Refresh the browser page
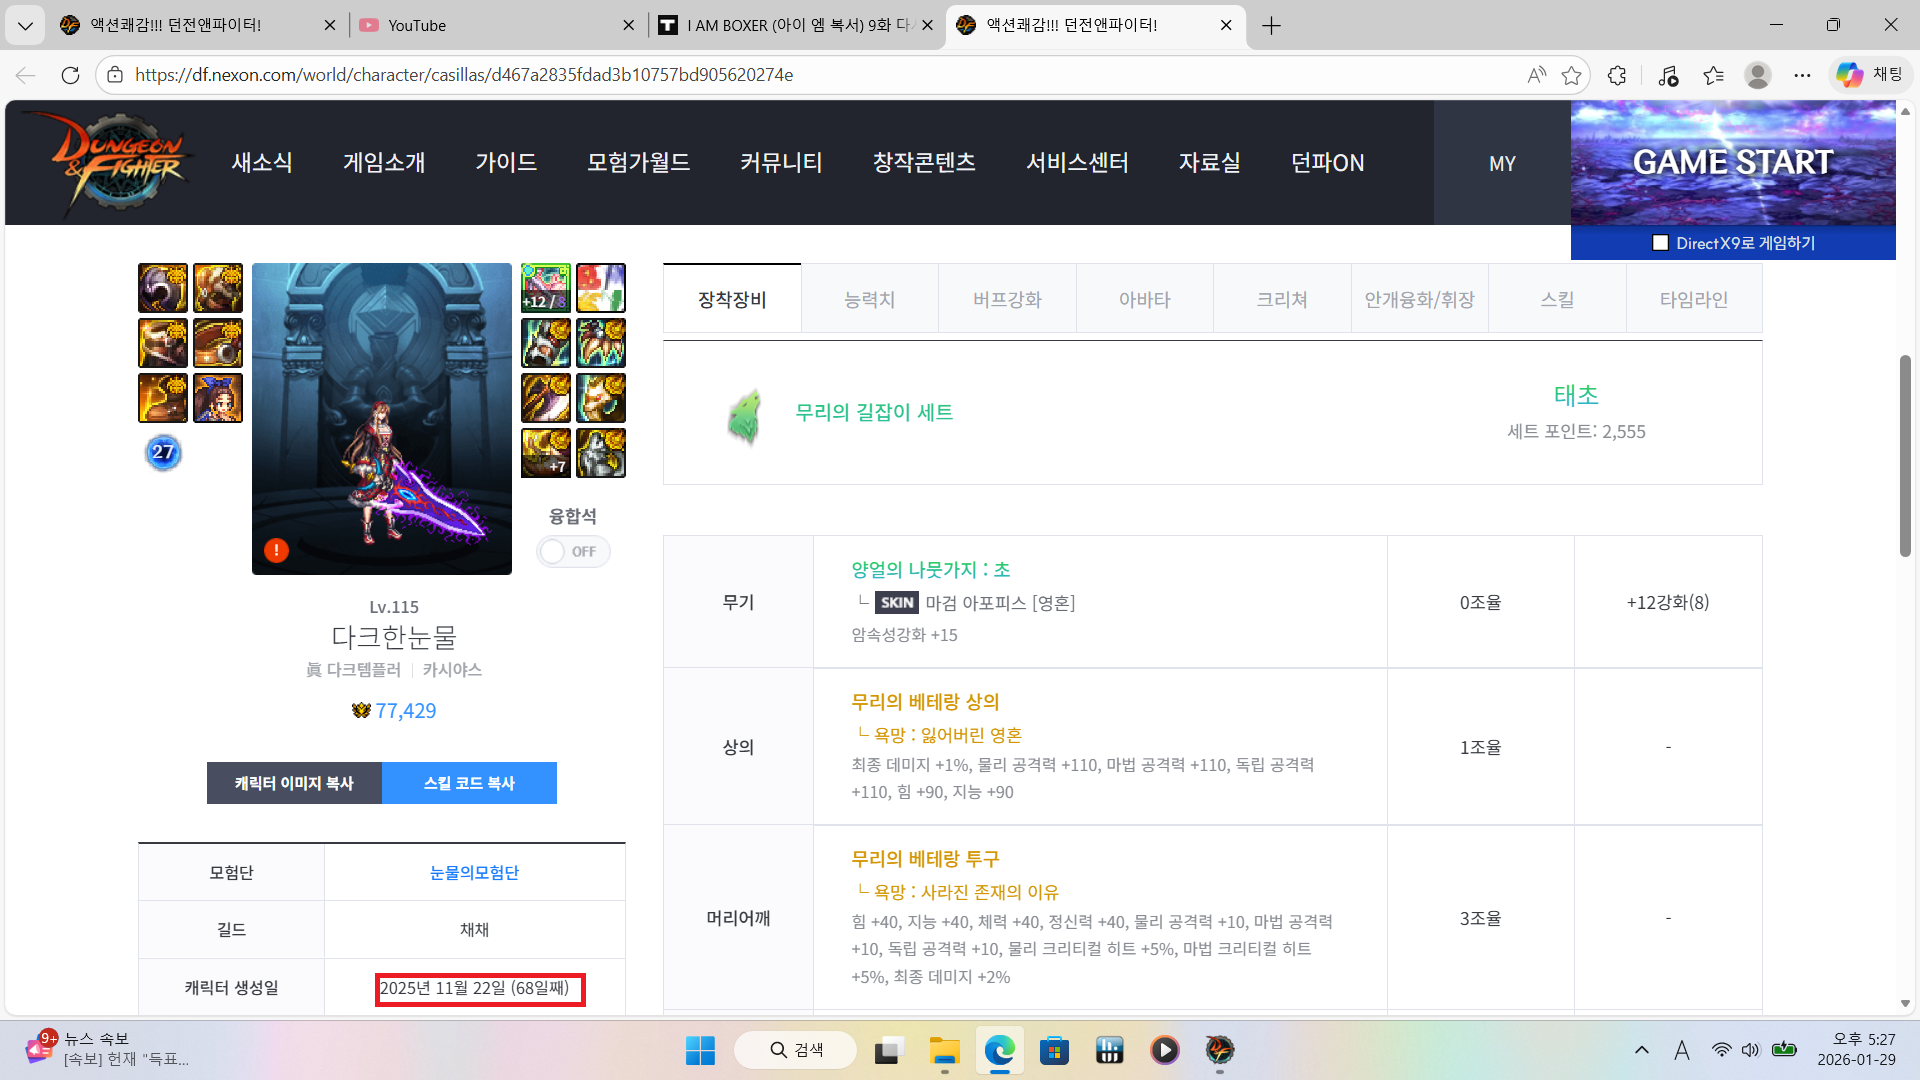The height and width of the screenshot is (1080, 1920). (x=70, y=75)
